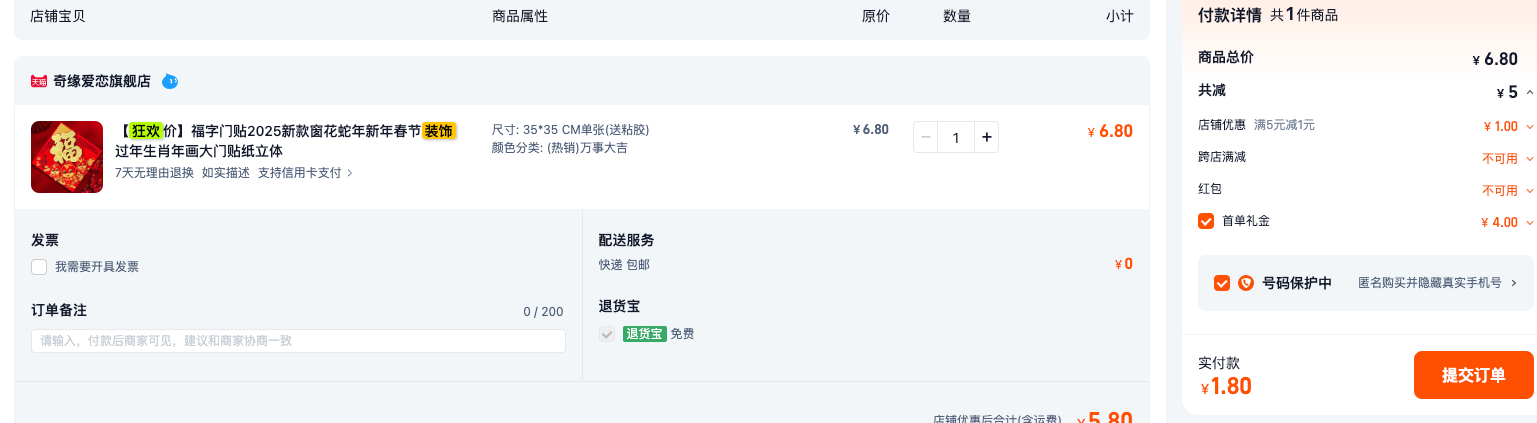Click the 退货宝 checkbox
Viewport: 1537px width, 423px height.
607,334
